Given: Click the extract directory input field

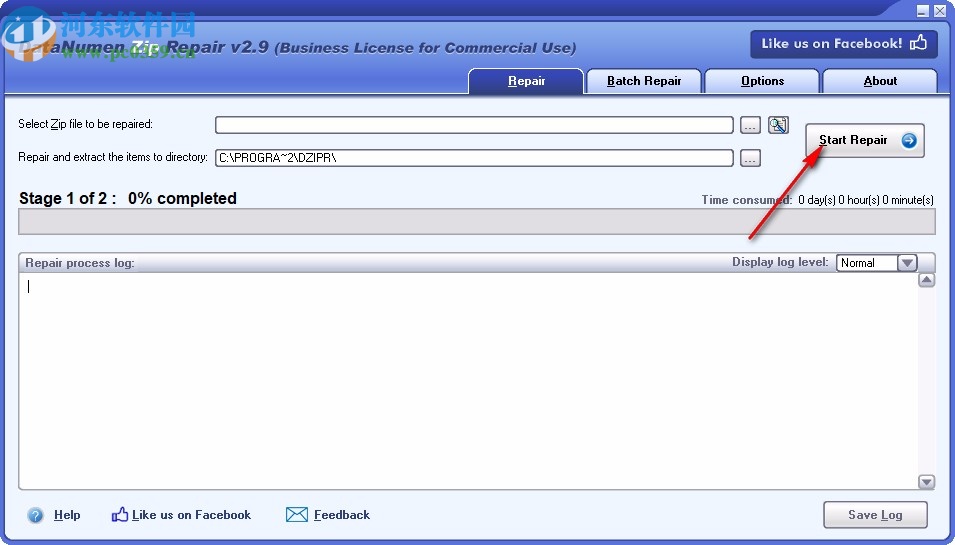Looking at the screenshot, I should [x=474, y=158].
